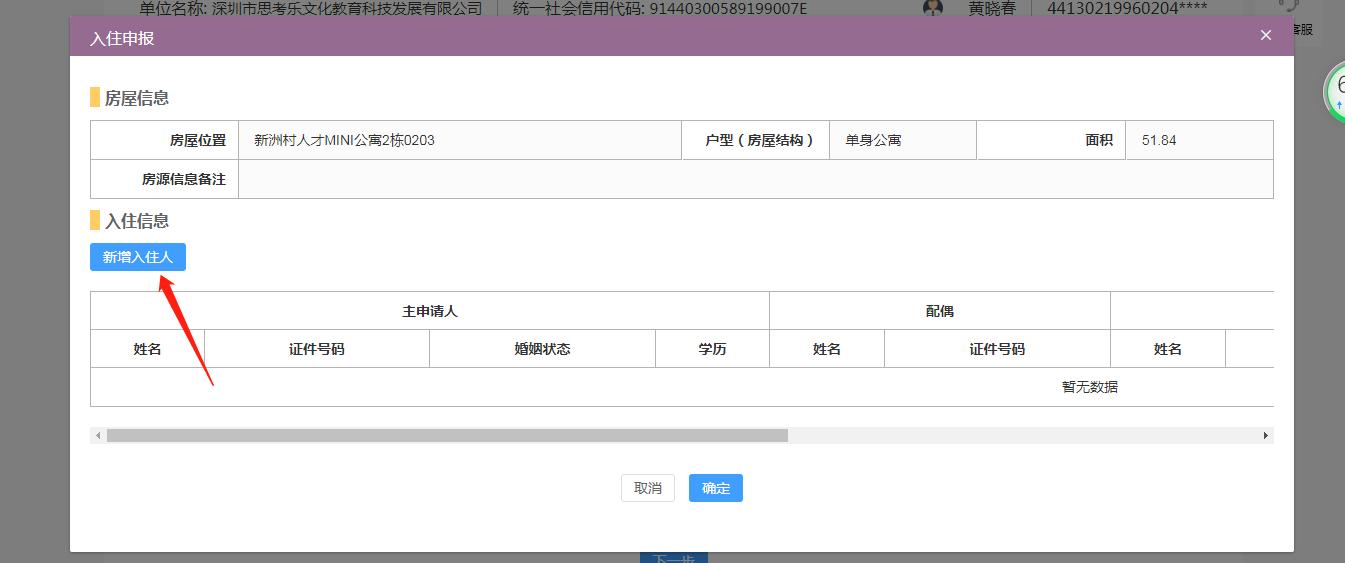The image size is (1345, 563).
Task: Click the 房源信息备注 empty value field
Action: 755,179
